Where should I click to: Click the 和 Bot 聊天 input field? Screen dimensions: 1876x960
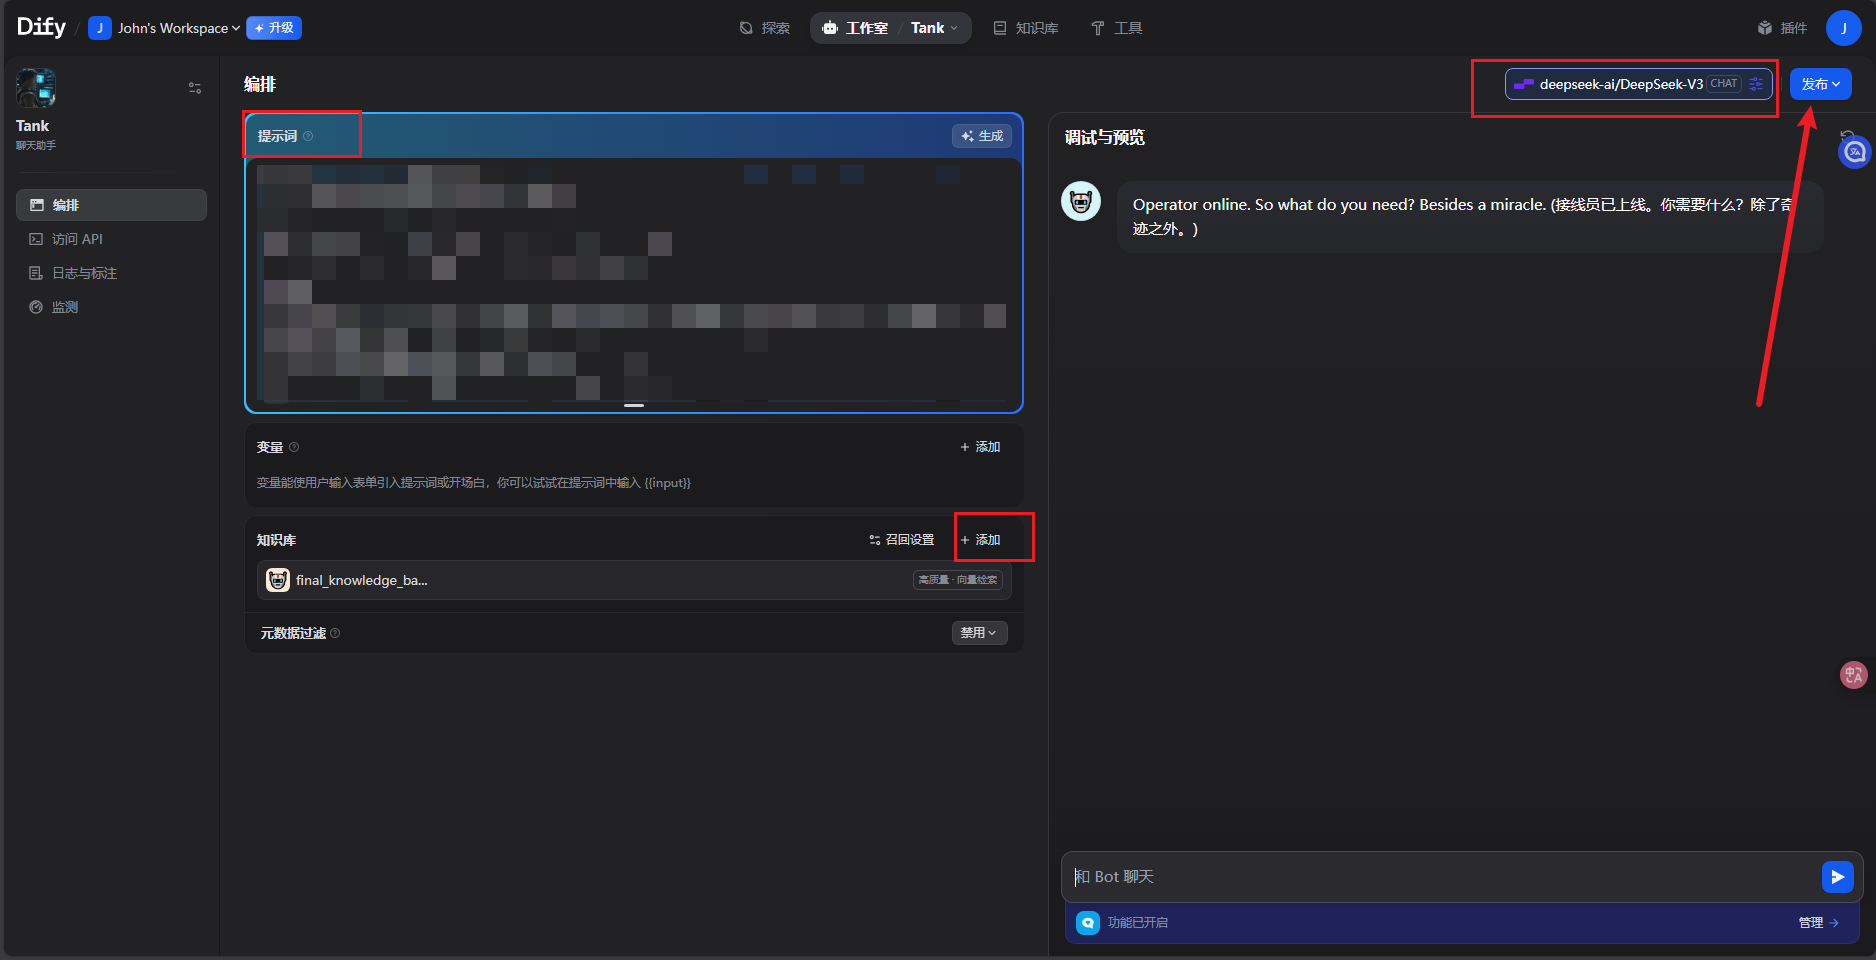1440,877
